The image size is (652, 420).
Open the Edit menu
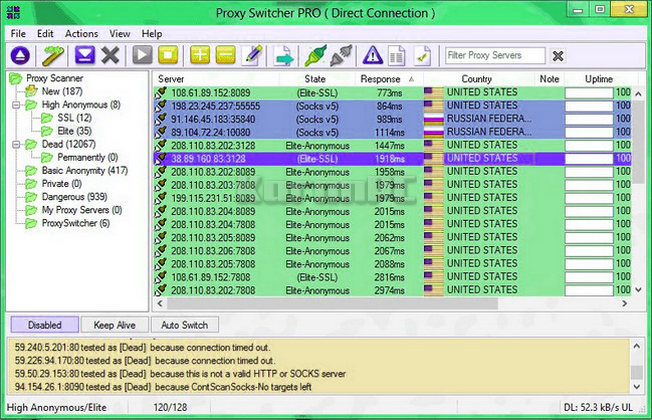pos(45,34)
